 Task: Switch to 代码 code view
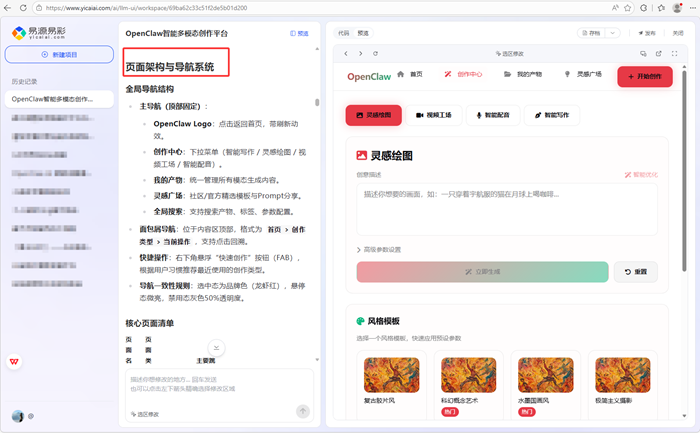344,32
